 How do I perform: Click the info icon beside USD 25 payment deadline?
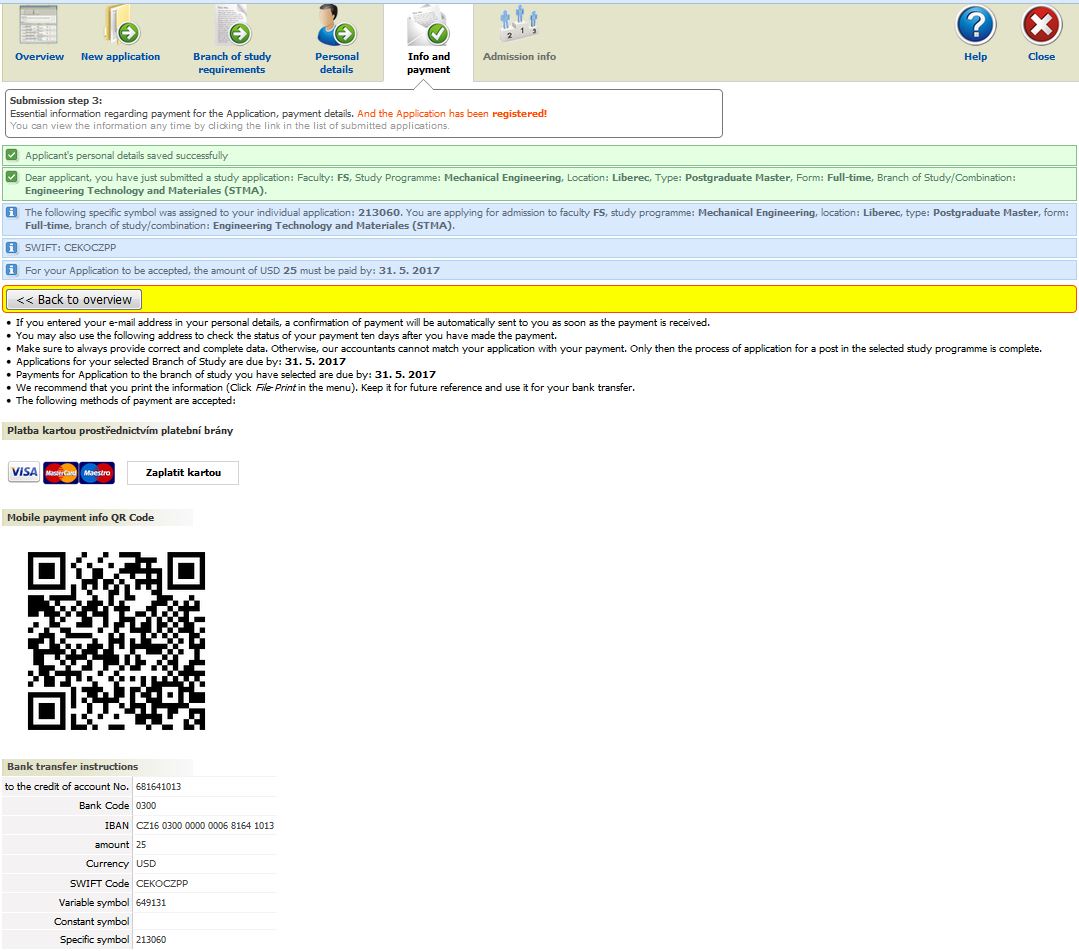tap(12, 270)
